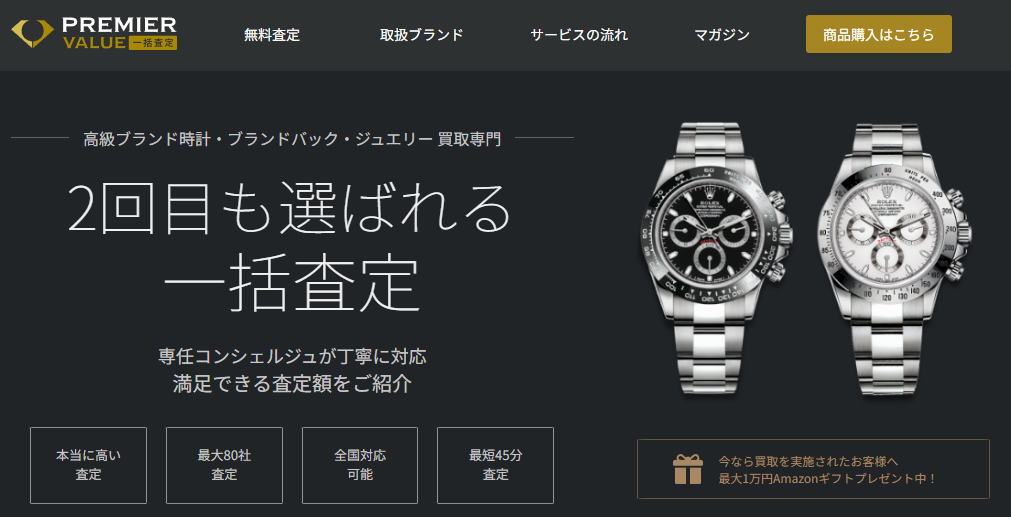Click the gold Premier Value logo emblem
The image size is (1011, 517).
click(32, 34)
